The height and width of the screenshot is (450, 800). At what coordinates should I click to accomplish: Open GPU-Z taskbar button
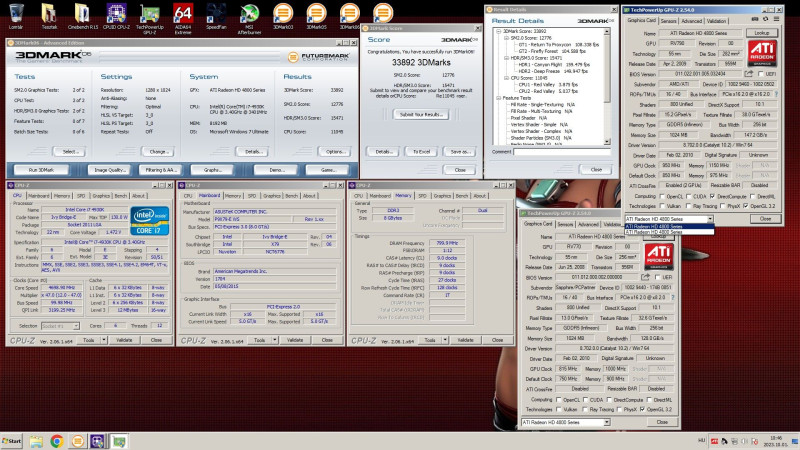[119, 441]
